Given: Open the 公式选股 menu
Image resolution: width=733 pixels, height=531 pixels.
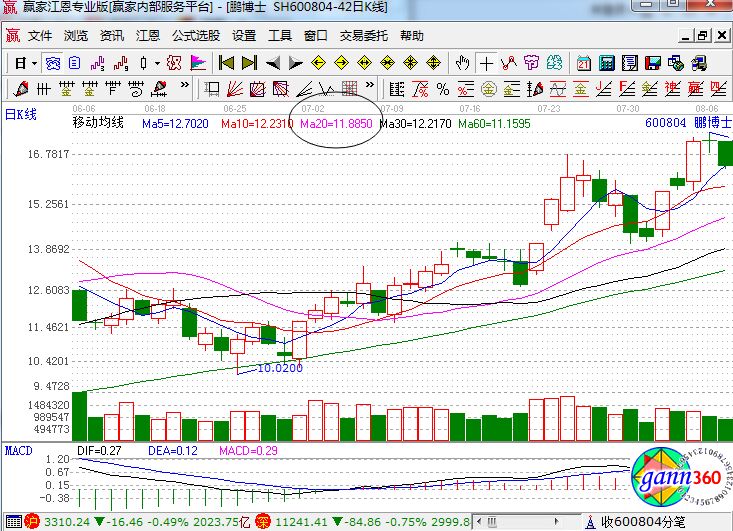Looking at the screenshot, I should pos(196,35).
